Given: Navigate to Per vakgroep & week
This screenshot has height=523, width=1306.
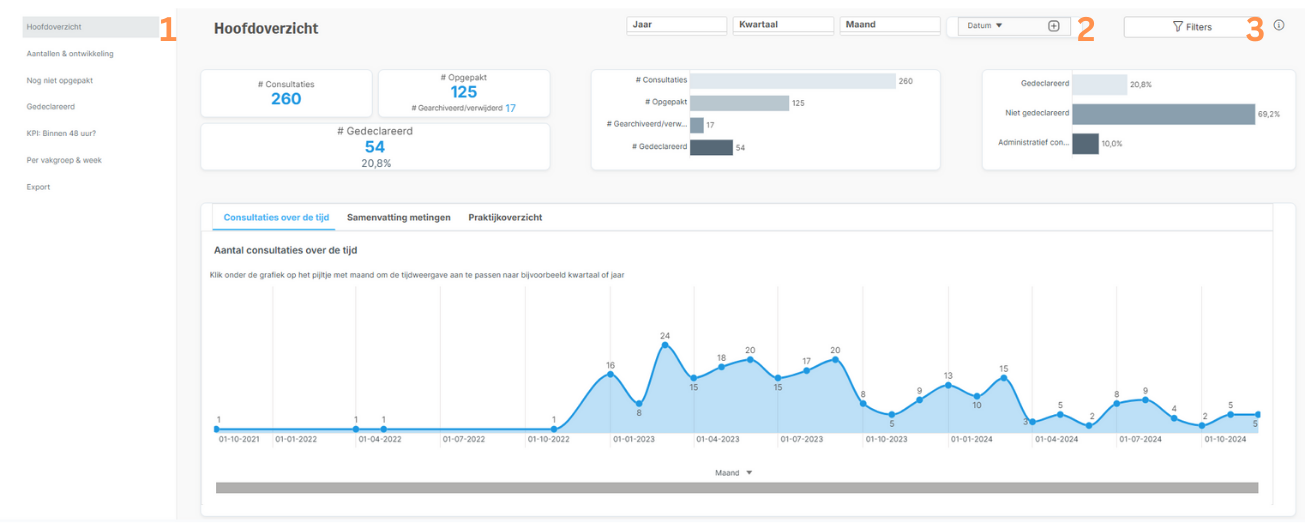Looking at the screenshot, I should point(64,160).
